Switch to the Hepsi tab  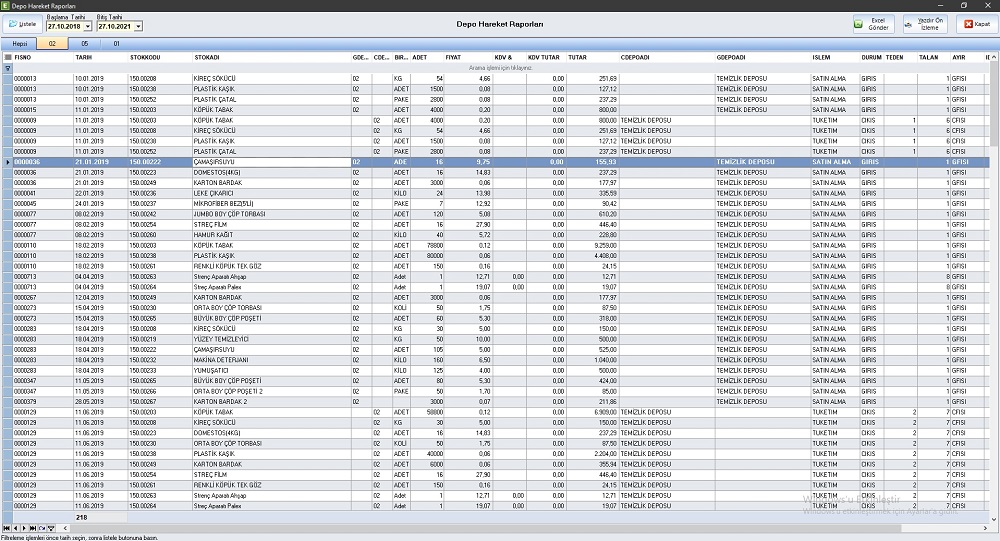pos(20,44)
